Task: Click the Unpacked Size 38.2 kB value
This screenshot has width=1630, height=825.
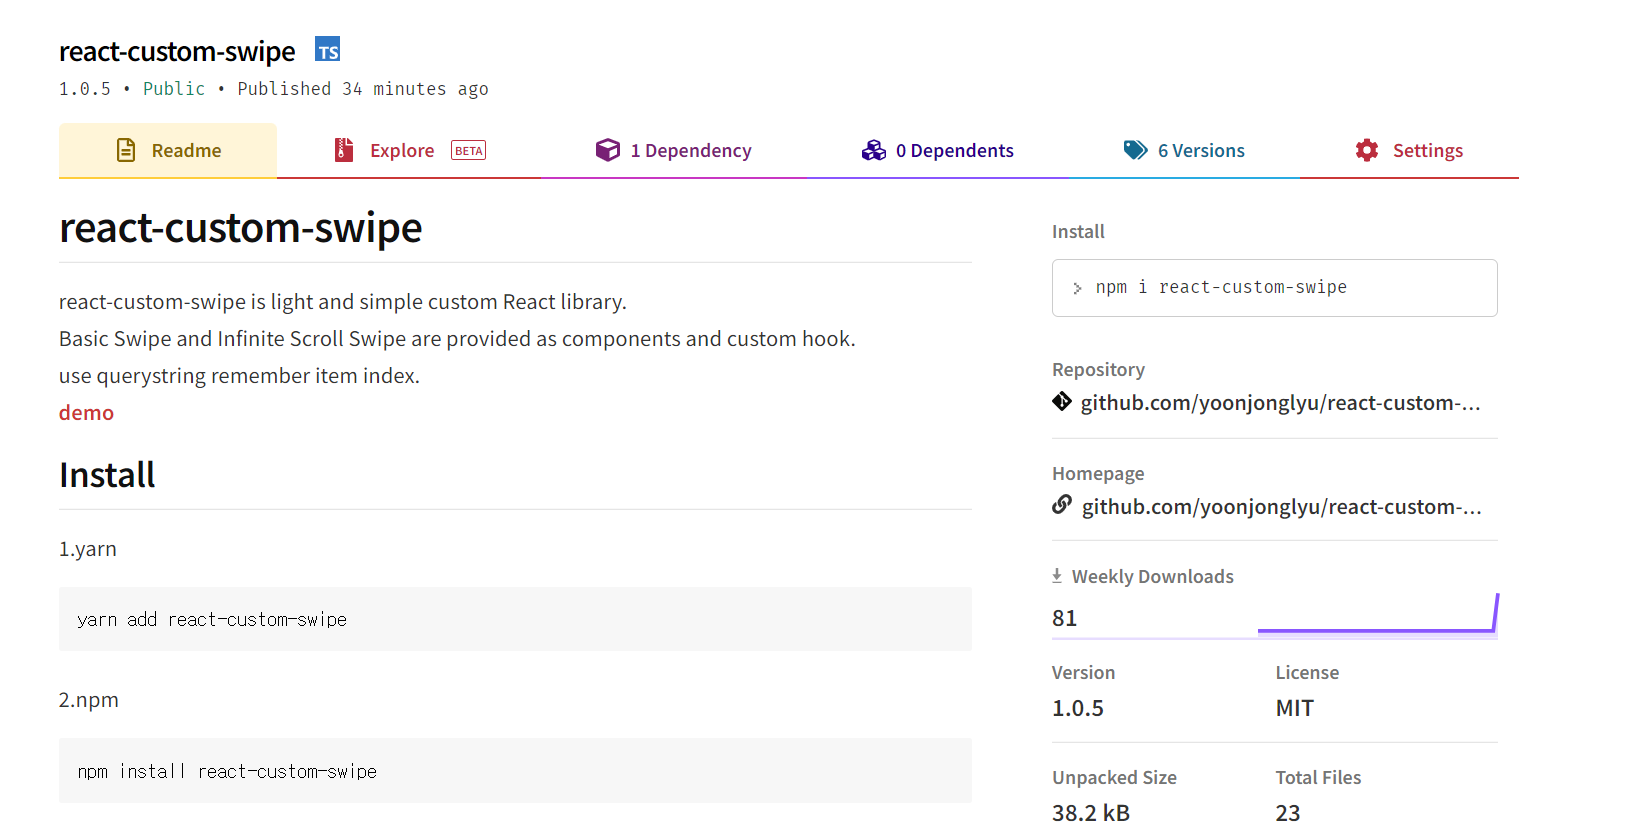Action: [1090, 812]
